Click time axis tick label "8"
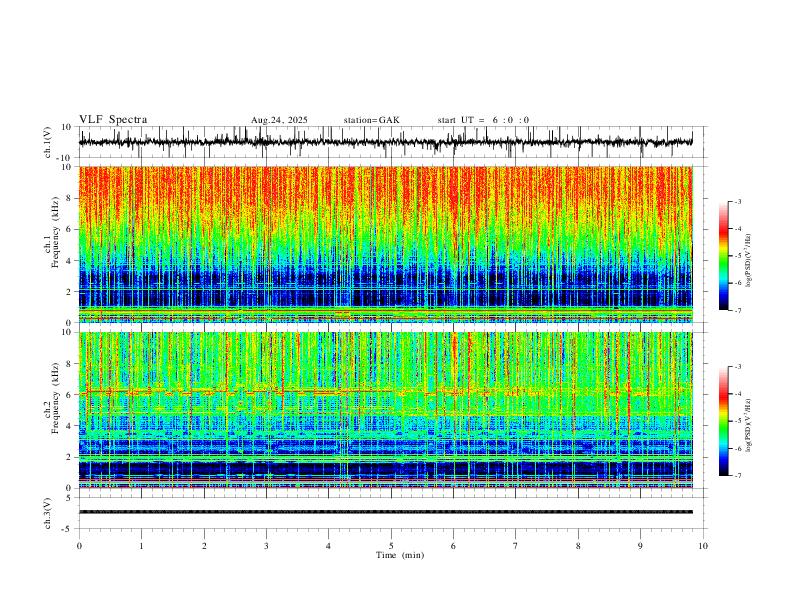This screenshot has height=612, width=792. pyautogui.click(x=578, y=546)
